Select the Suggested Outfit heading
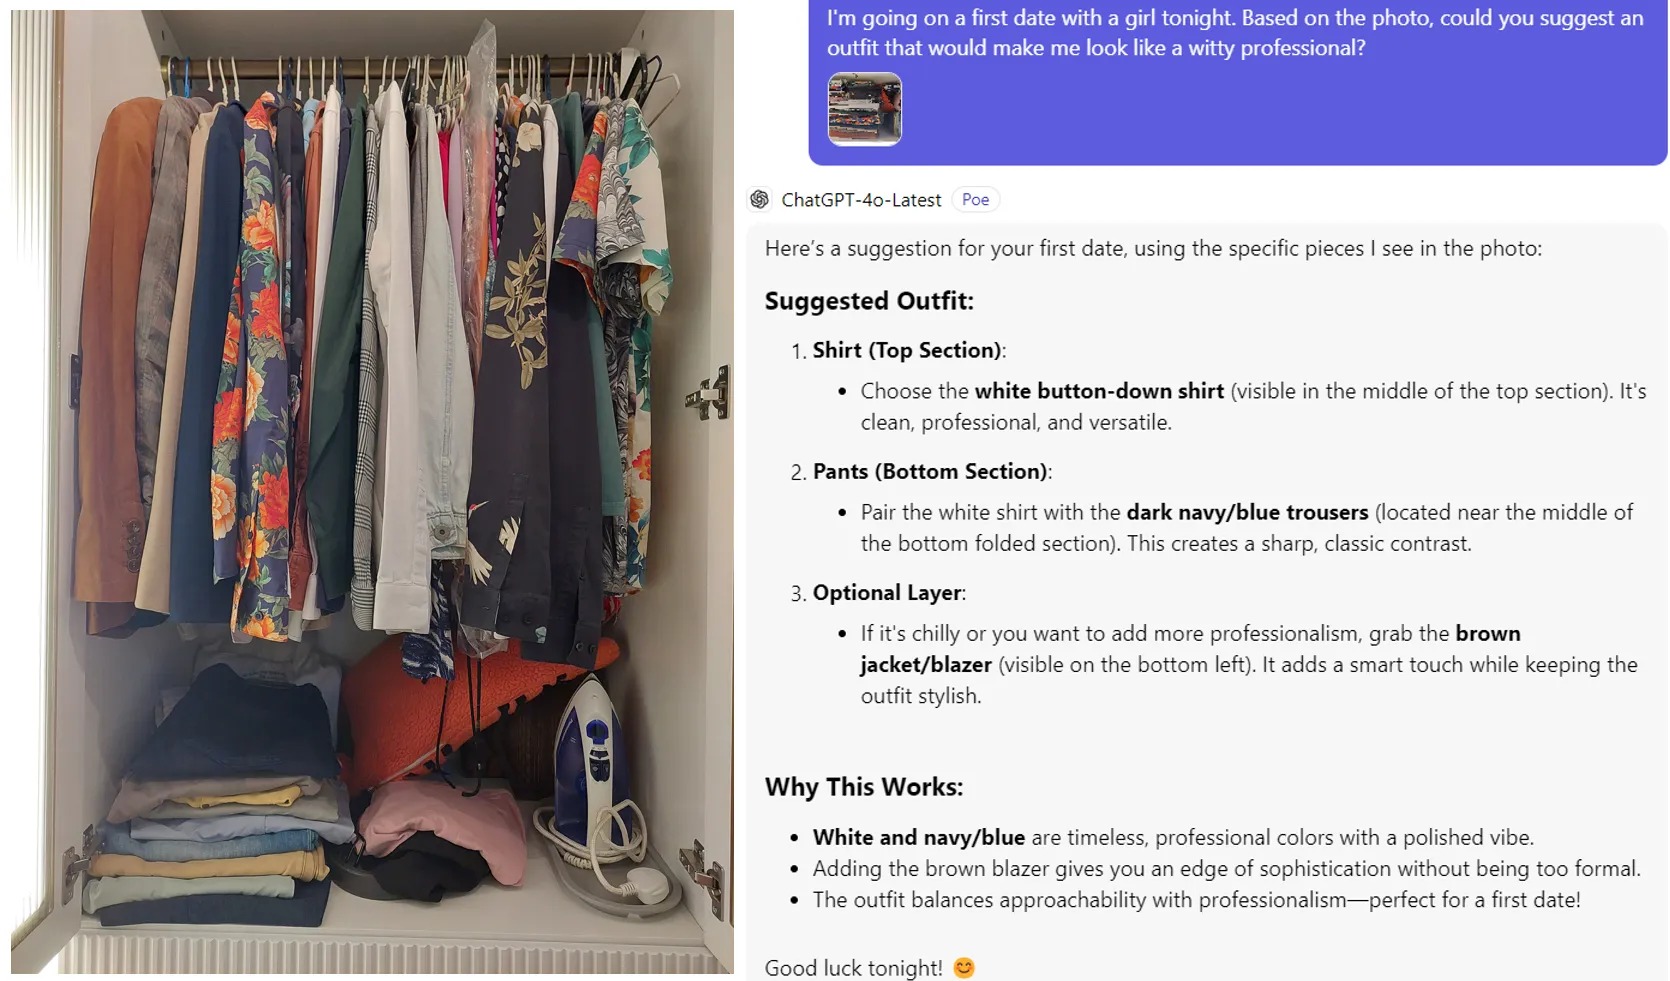 pos(869,301)
